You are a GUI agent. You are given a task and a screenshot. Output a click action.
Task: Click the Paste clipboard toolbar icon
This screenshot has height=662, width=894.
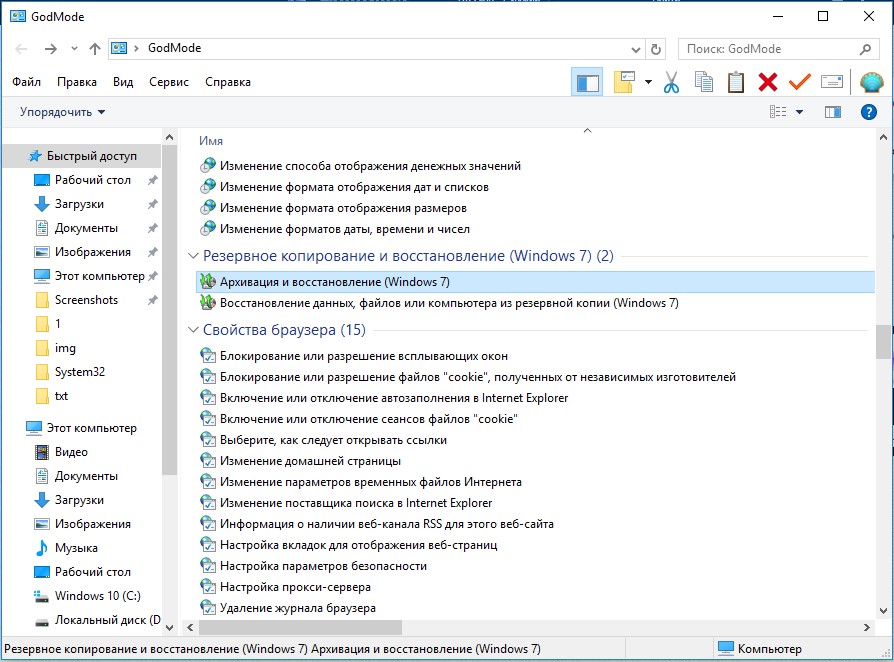point(735,82)
